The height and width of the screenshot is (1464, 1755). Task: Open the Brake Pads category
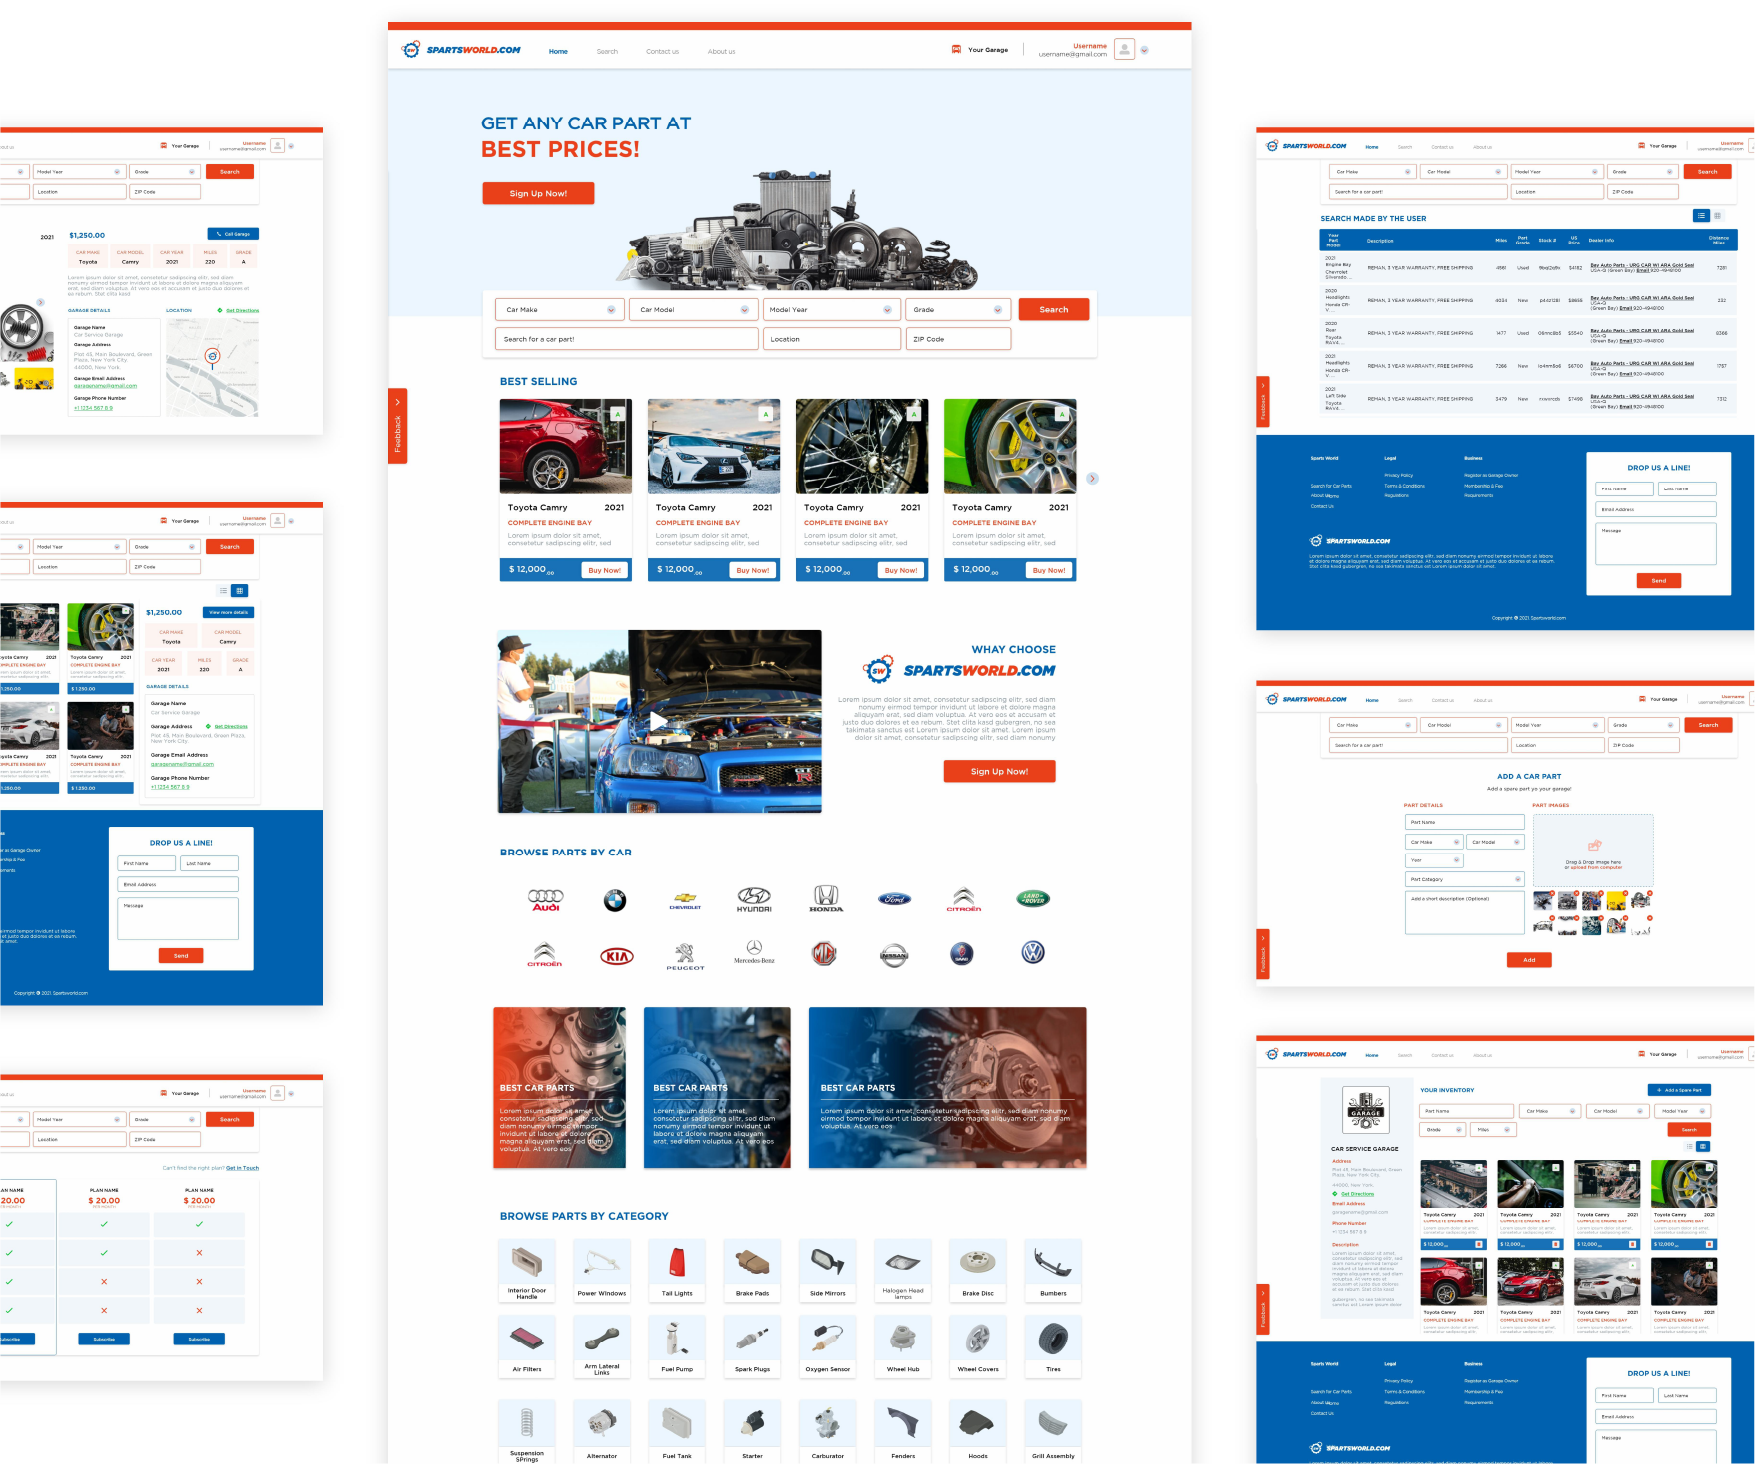(x=752, y=1263)
